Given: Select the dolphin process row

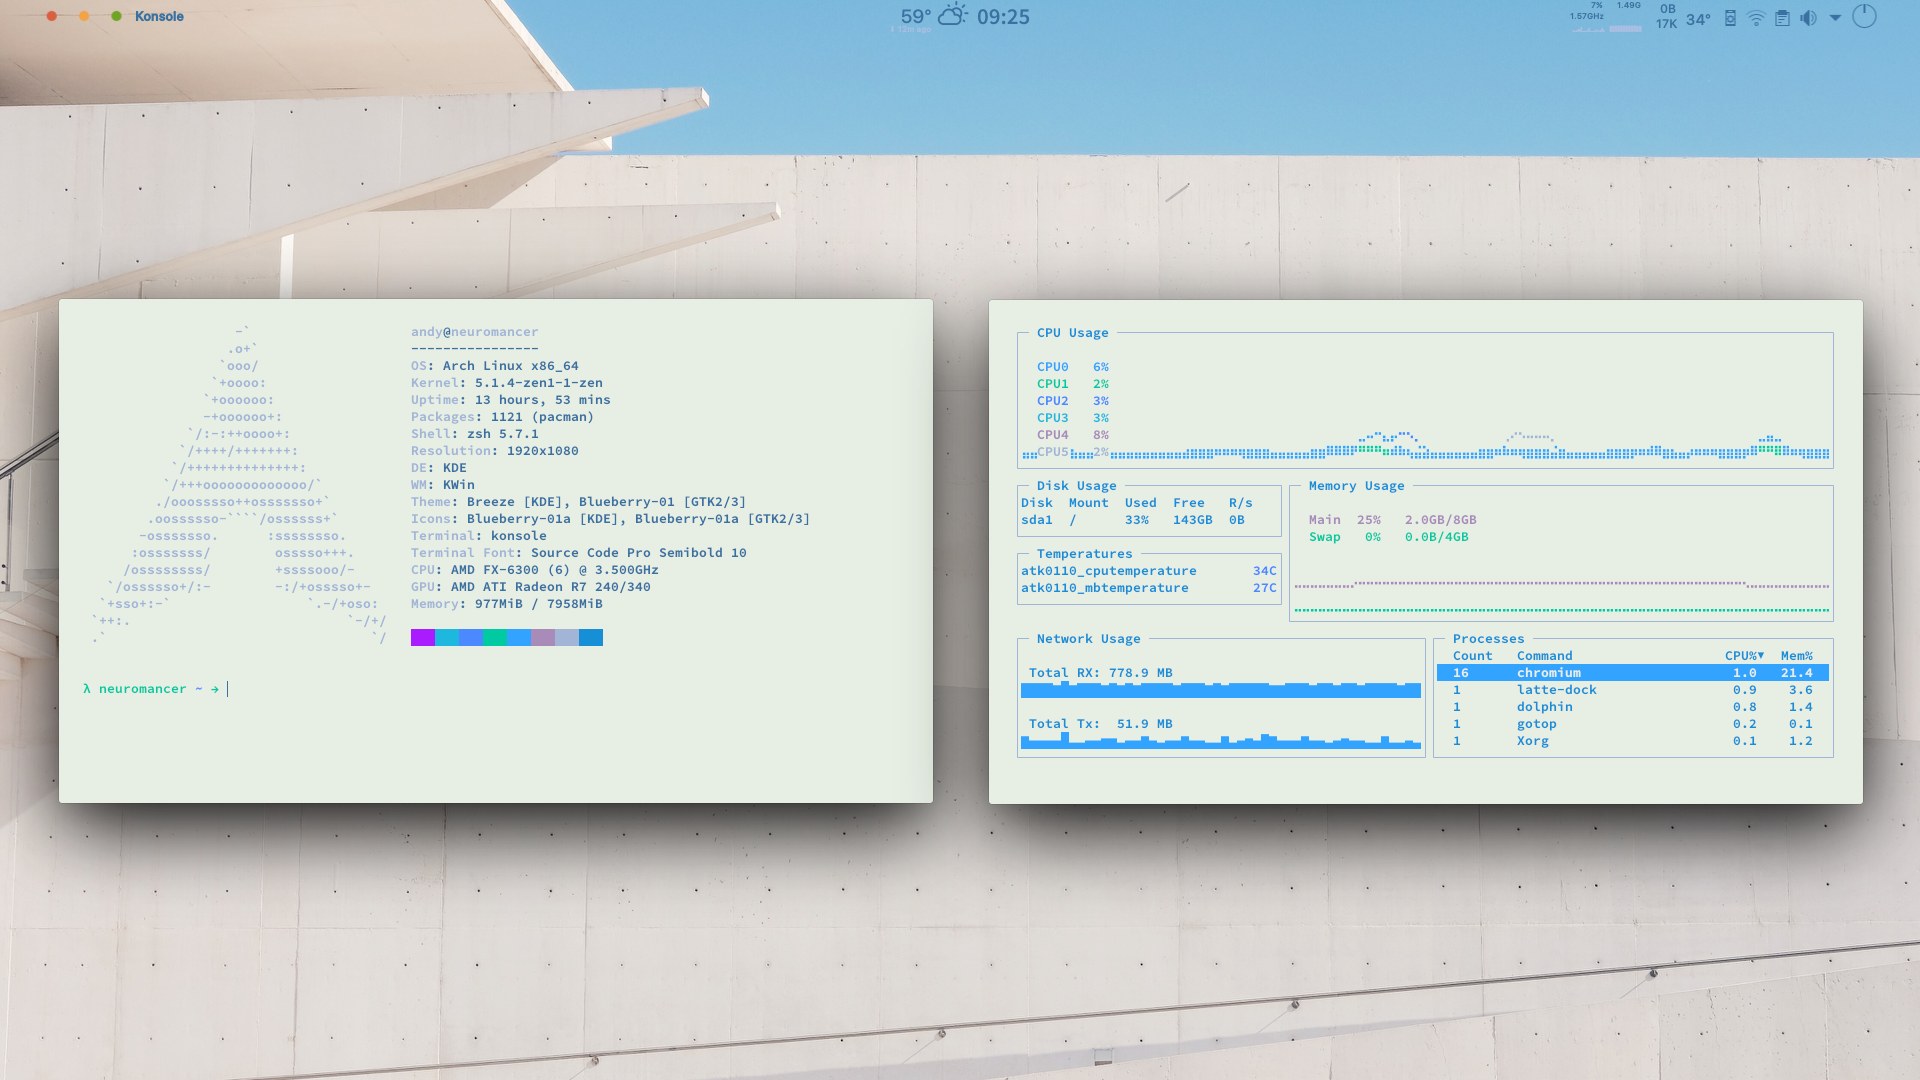Looking at the screenshot, I should [x=1632, y=707].
